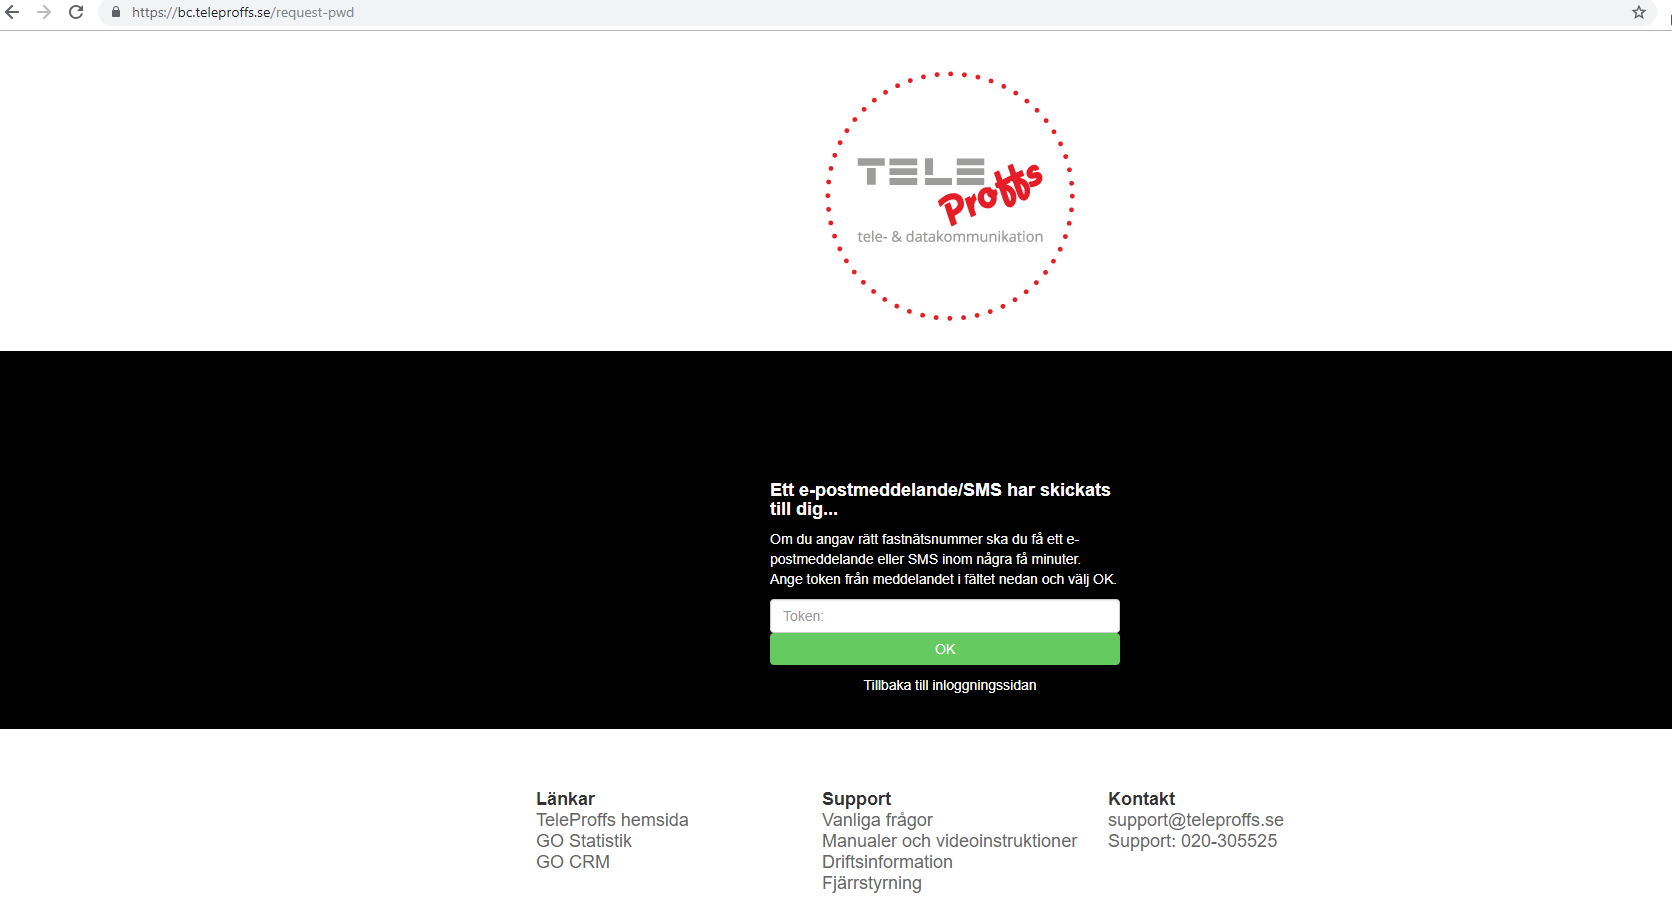Go back using the browser back arrow
This screenshot has height=913, width=1672.
(12, 12)
